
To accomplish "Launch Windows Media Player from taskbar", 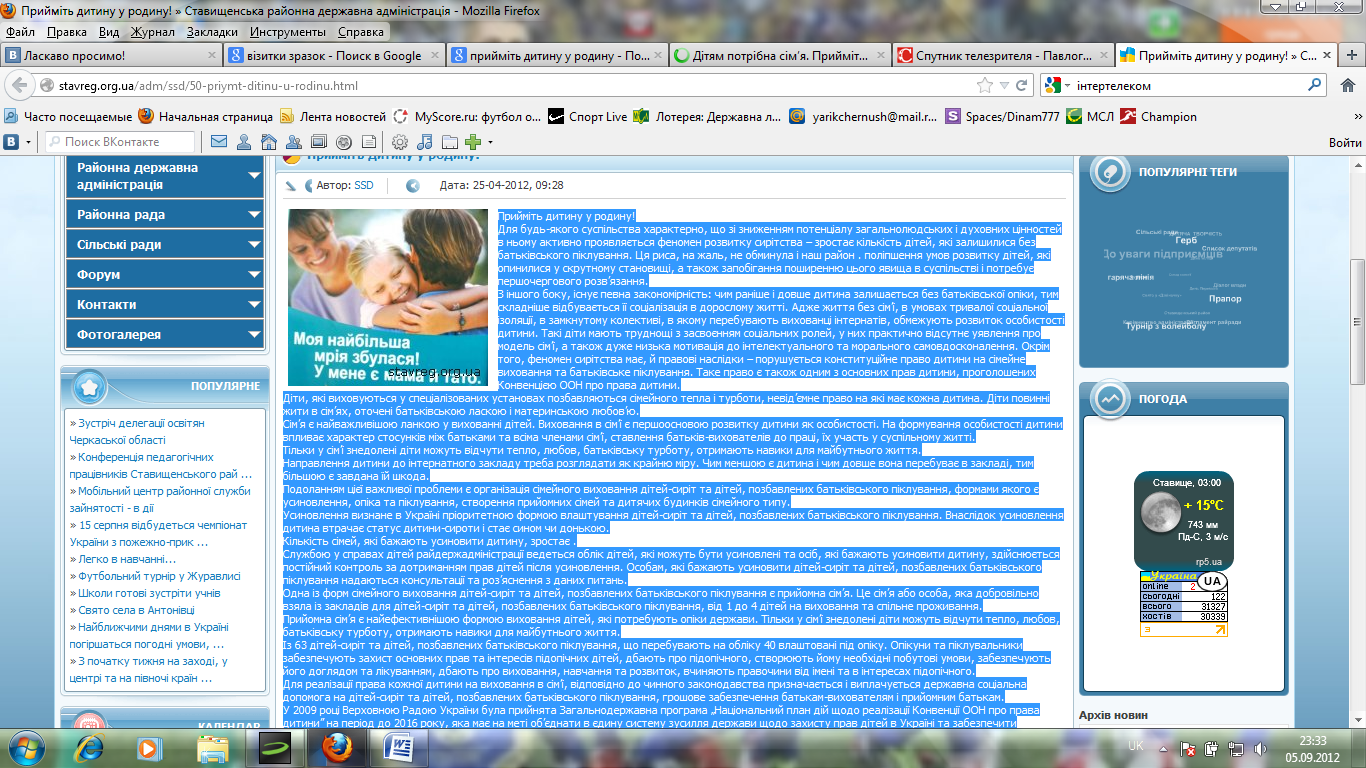I will pos(150,747).
